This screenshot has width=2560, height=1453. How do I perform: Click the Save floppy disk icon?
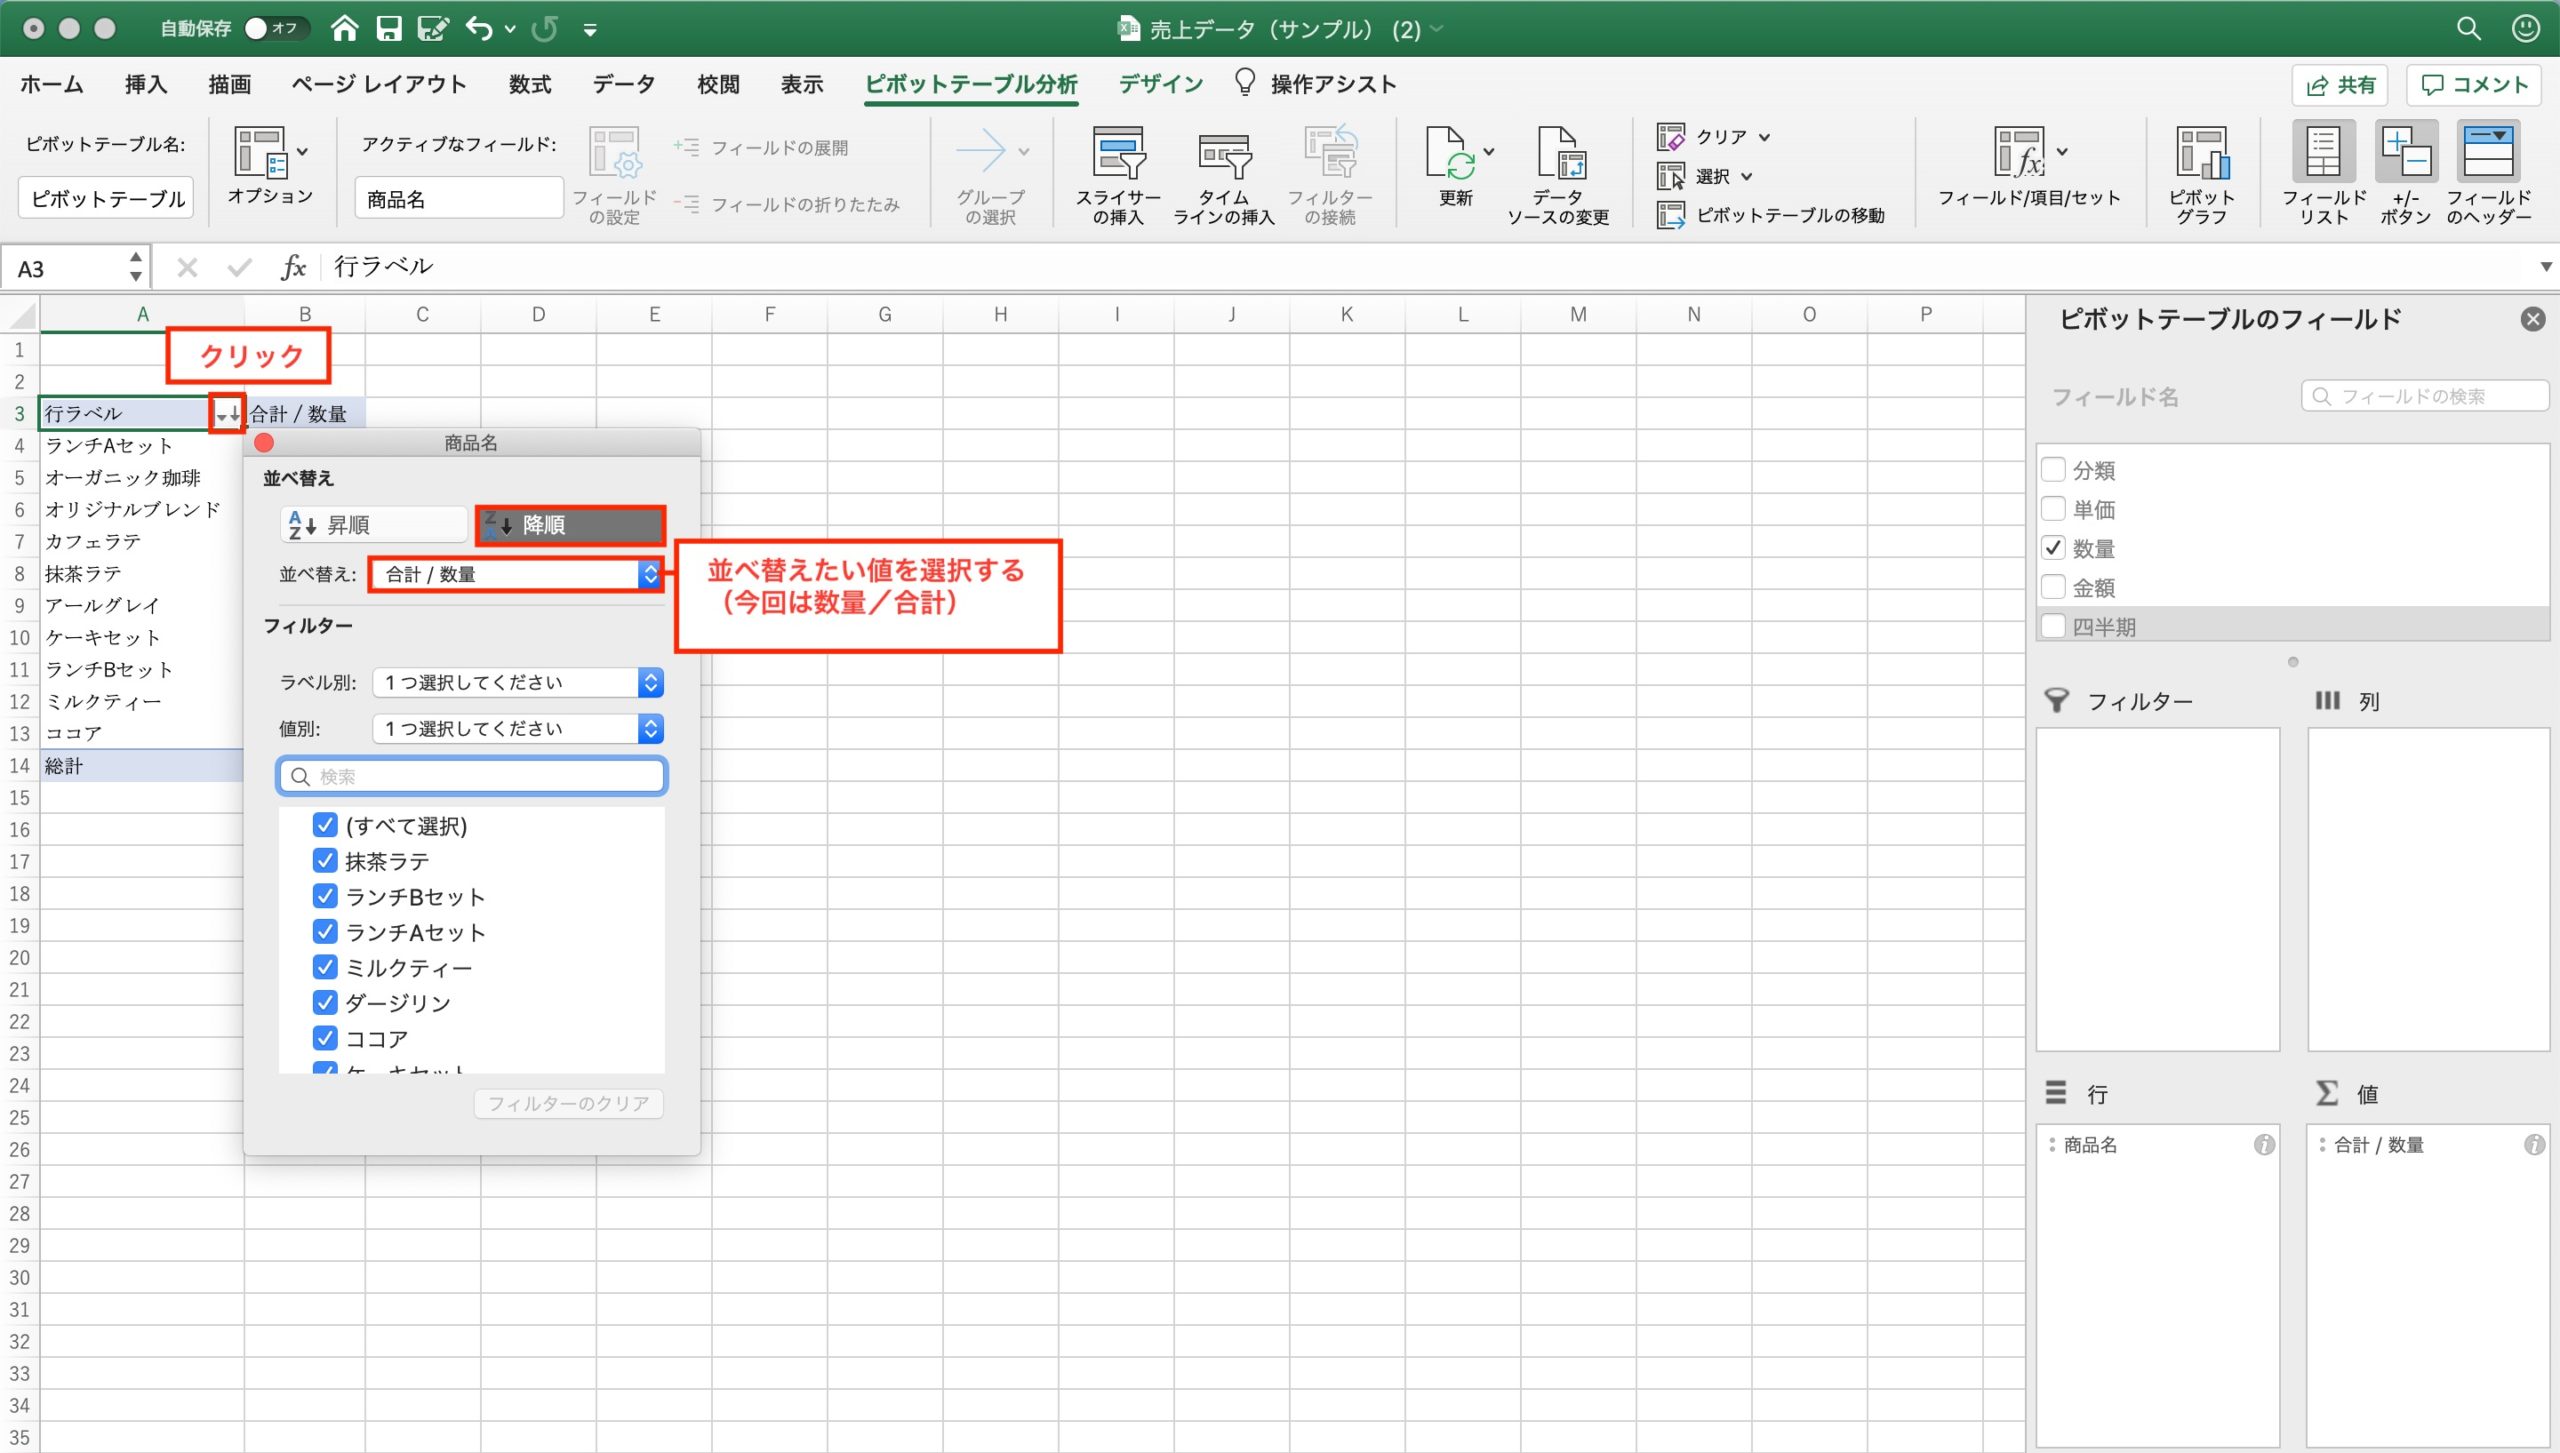(x=388, y=28)
